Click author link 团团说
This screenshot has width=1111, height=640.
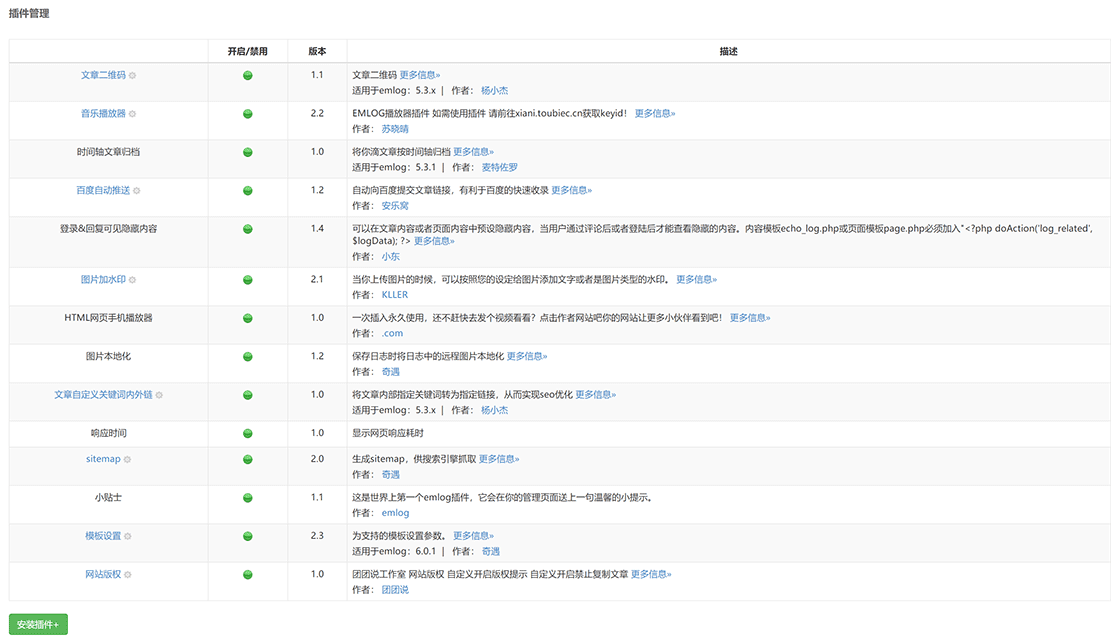pyautogui.click(x=394, y=589)
